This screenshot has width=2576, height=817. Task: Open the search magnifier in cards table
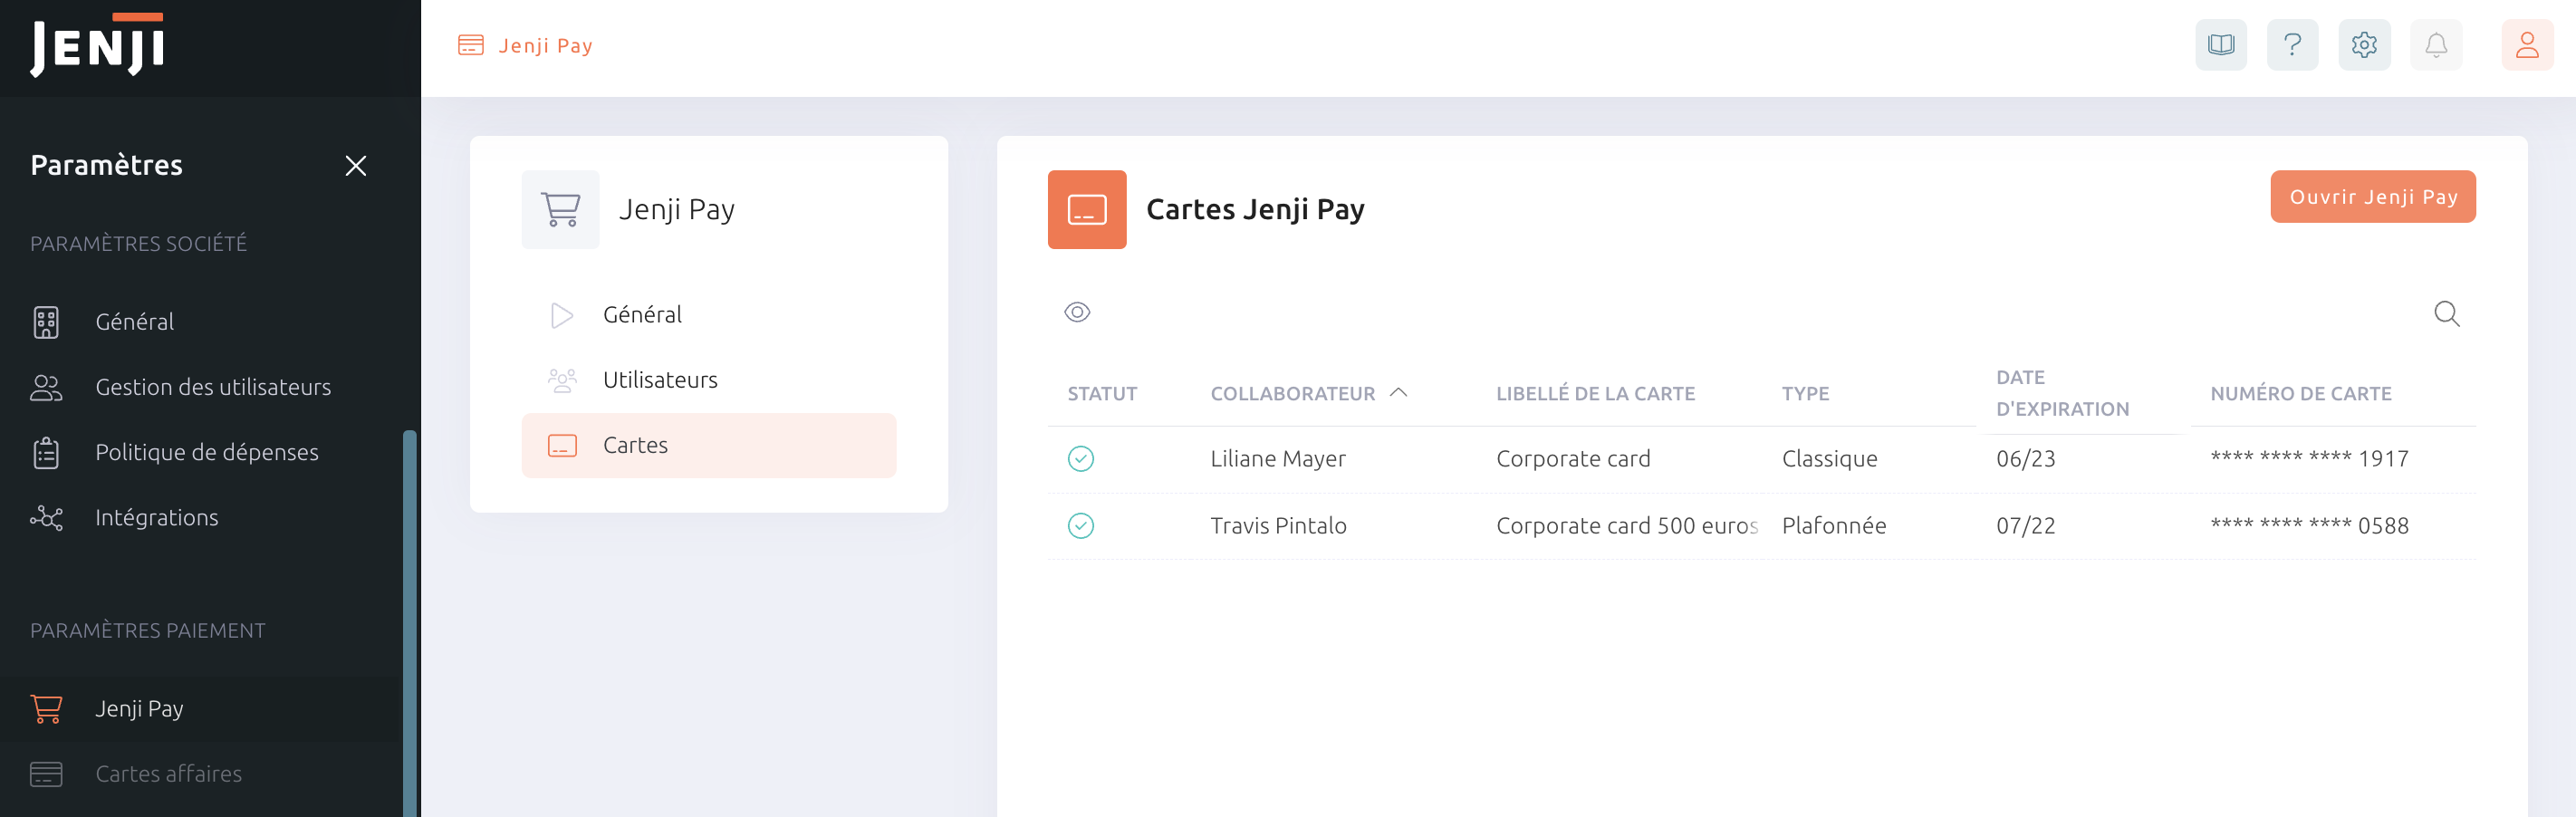coord(2446,314)
